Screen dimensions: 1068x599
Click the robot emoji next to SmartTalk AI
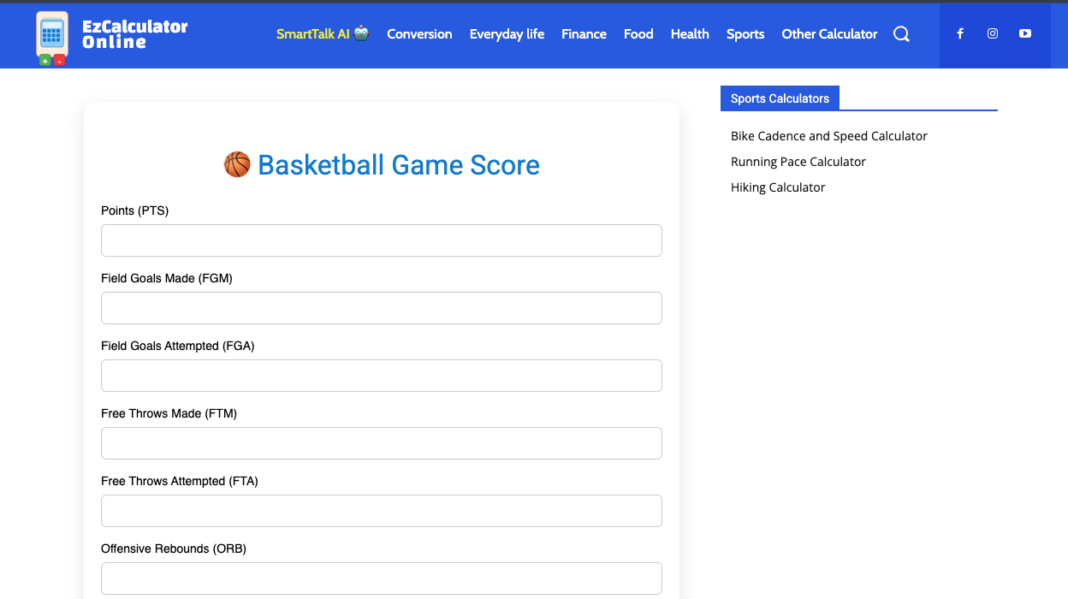click(359, 32)
